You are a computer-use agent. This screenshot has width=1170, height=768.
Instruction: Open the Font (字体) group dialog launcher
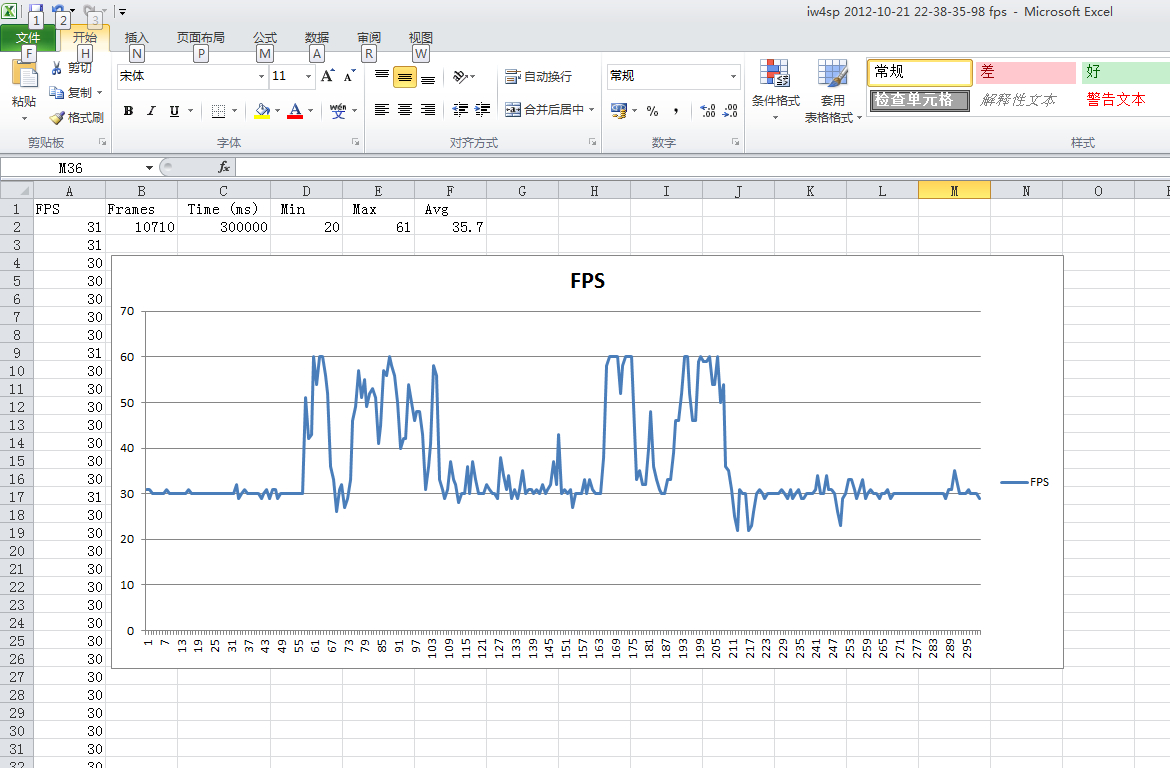tap(356, 142)
